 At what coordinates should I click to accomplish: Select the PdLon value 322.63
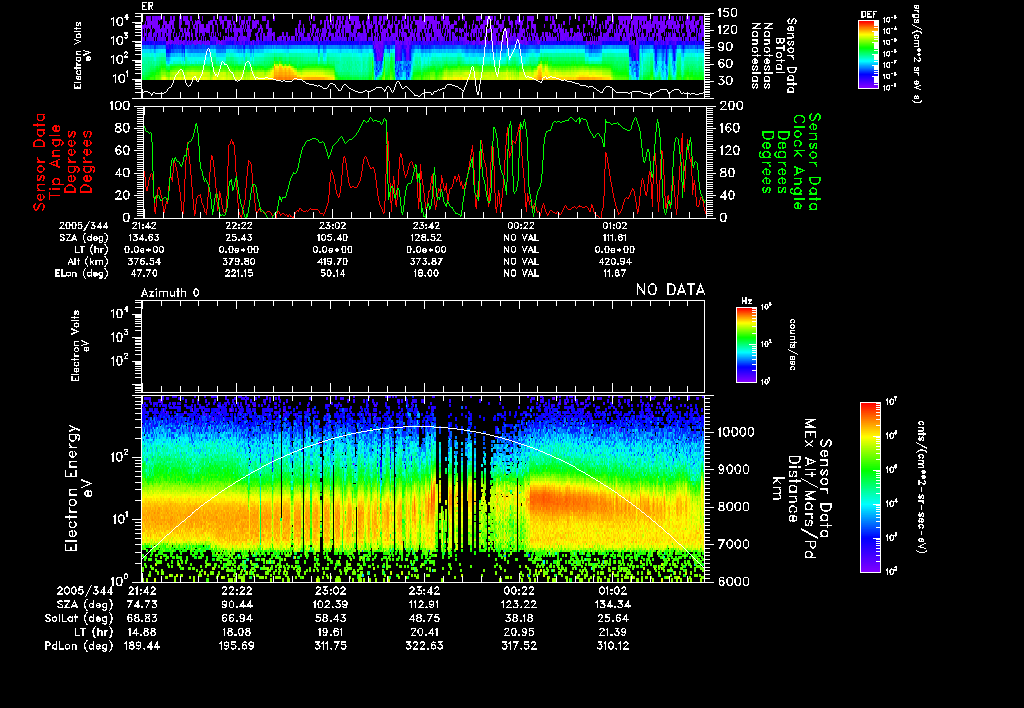pyautogui.click(x=424, y=646)
